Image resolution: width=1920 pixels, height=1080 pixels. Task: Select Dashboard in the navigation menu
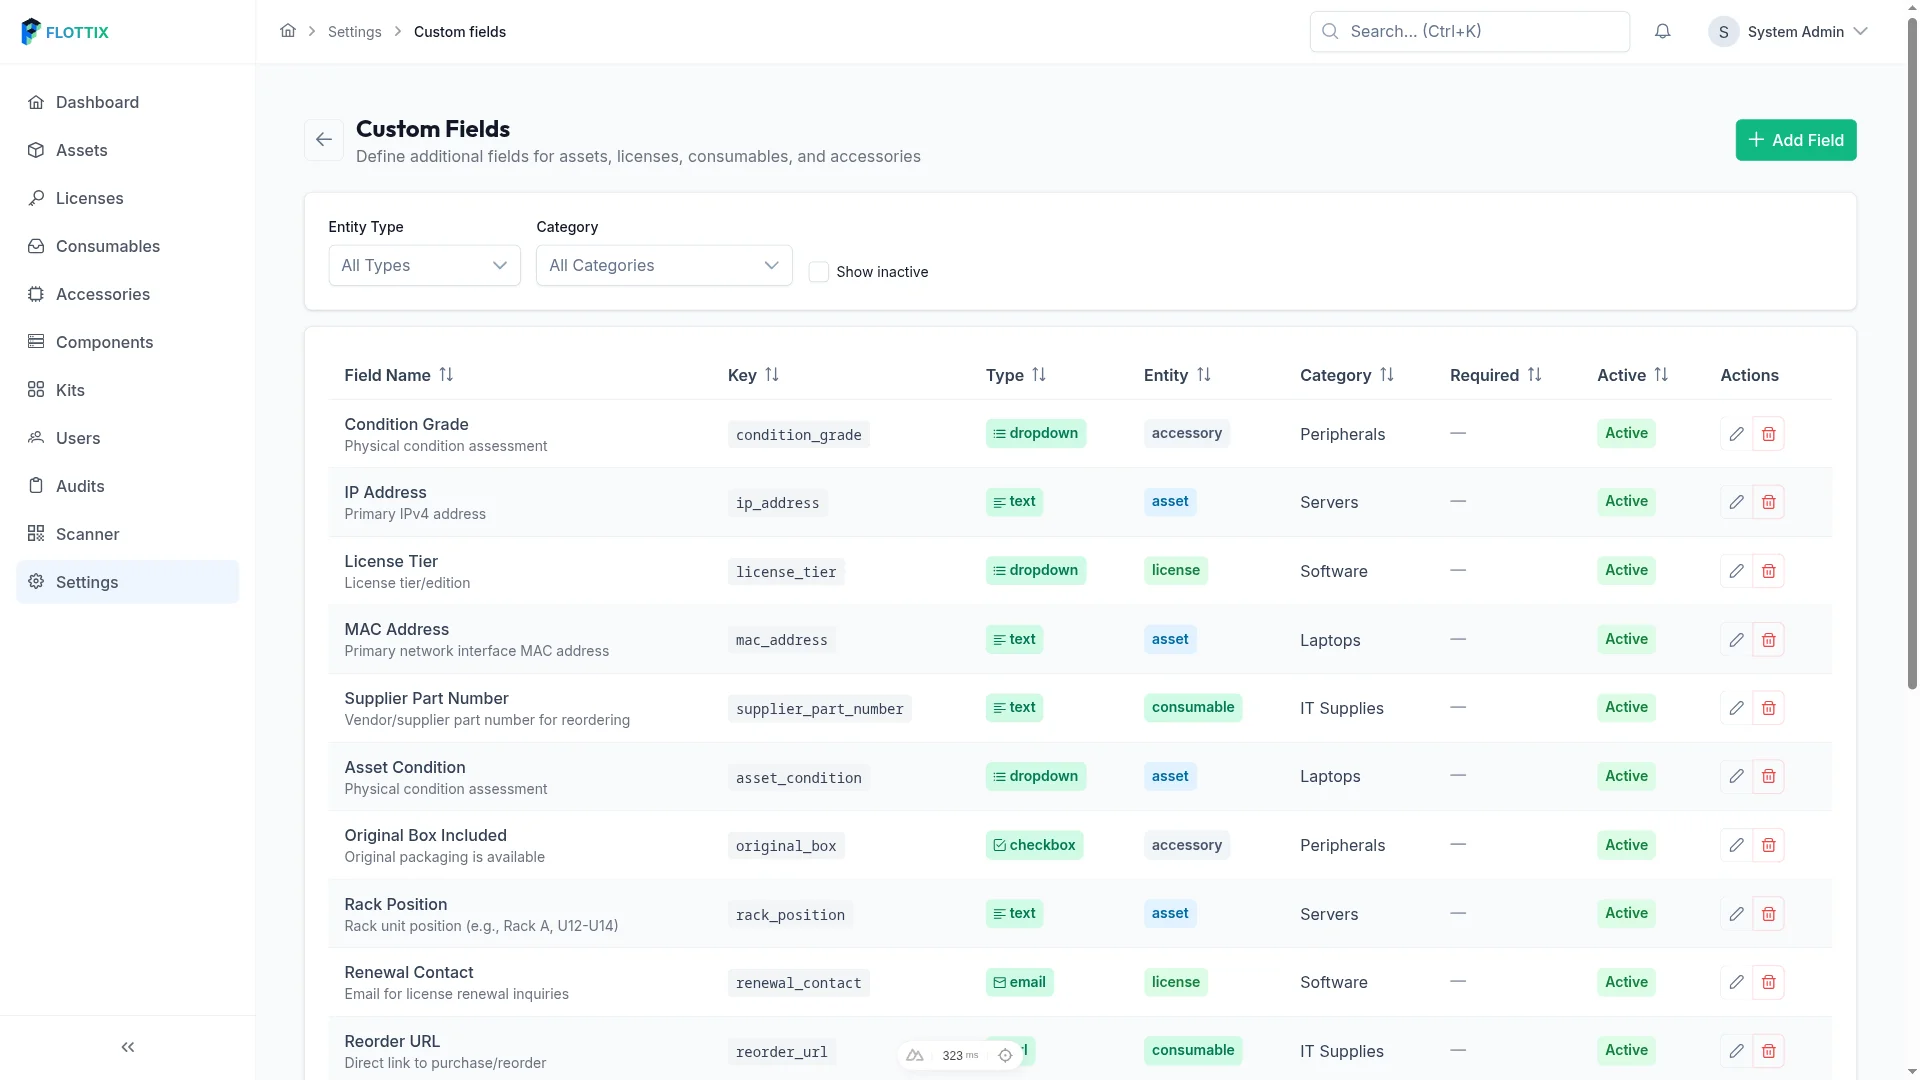pos(97,102)
